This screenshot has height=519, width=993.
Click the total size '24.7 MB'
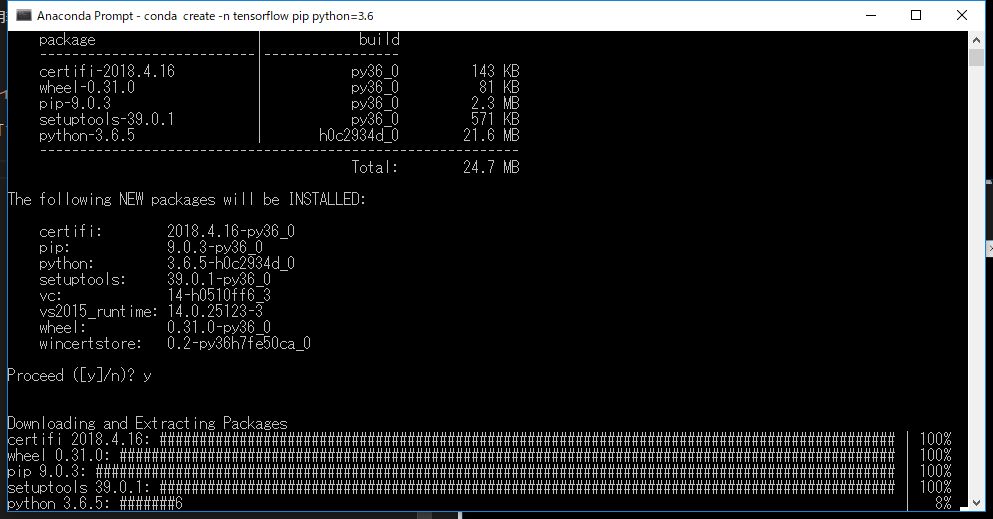pos(491,167)
